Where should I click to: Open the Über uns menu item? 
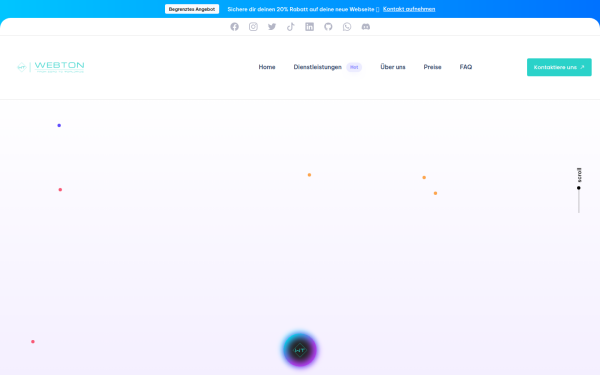393,67
